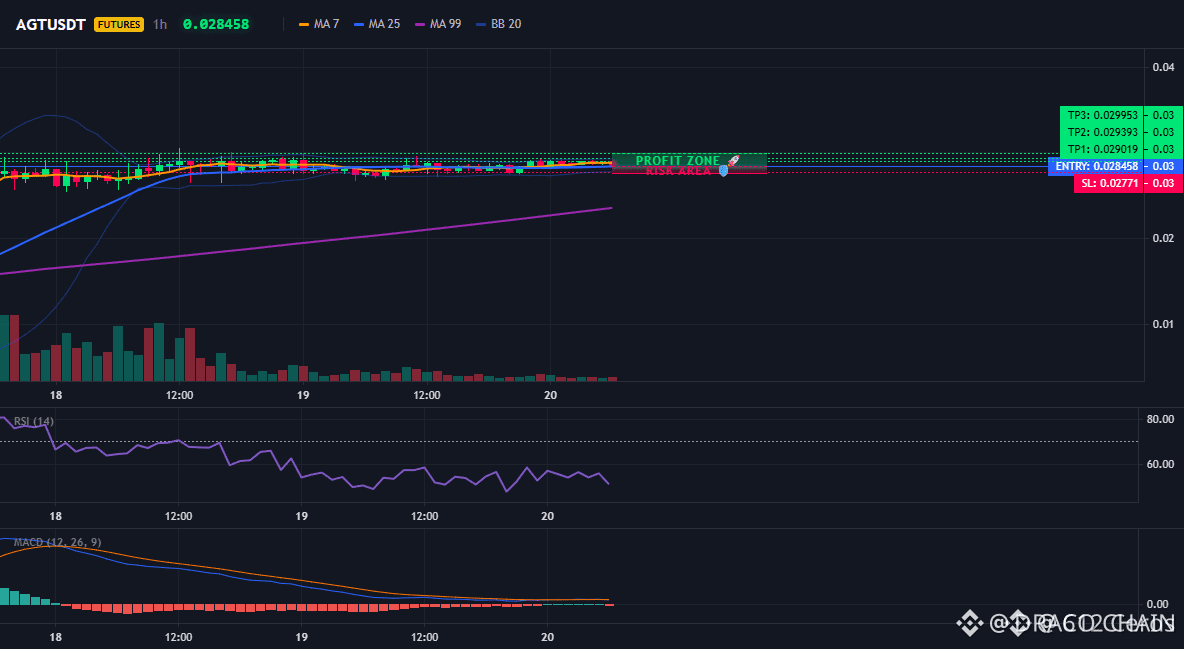Click the FUTURES badge
The width and height of the screenshot is (1184, 649).
click(x=119, y=24)
